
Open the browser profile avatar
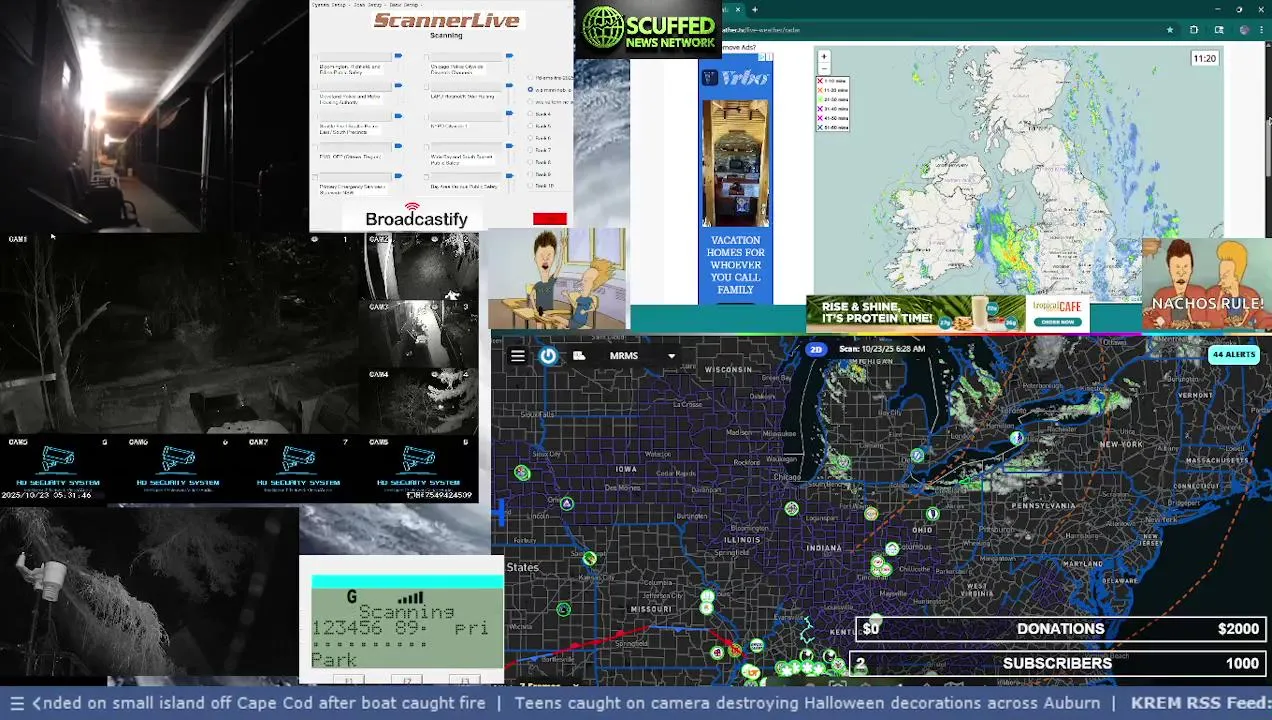pos(1245,30)
